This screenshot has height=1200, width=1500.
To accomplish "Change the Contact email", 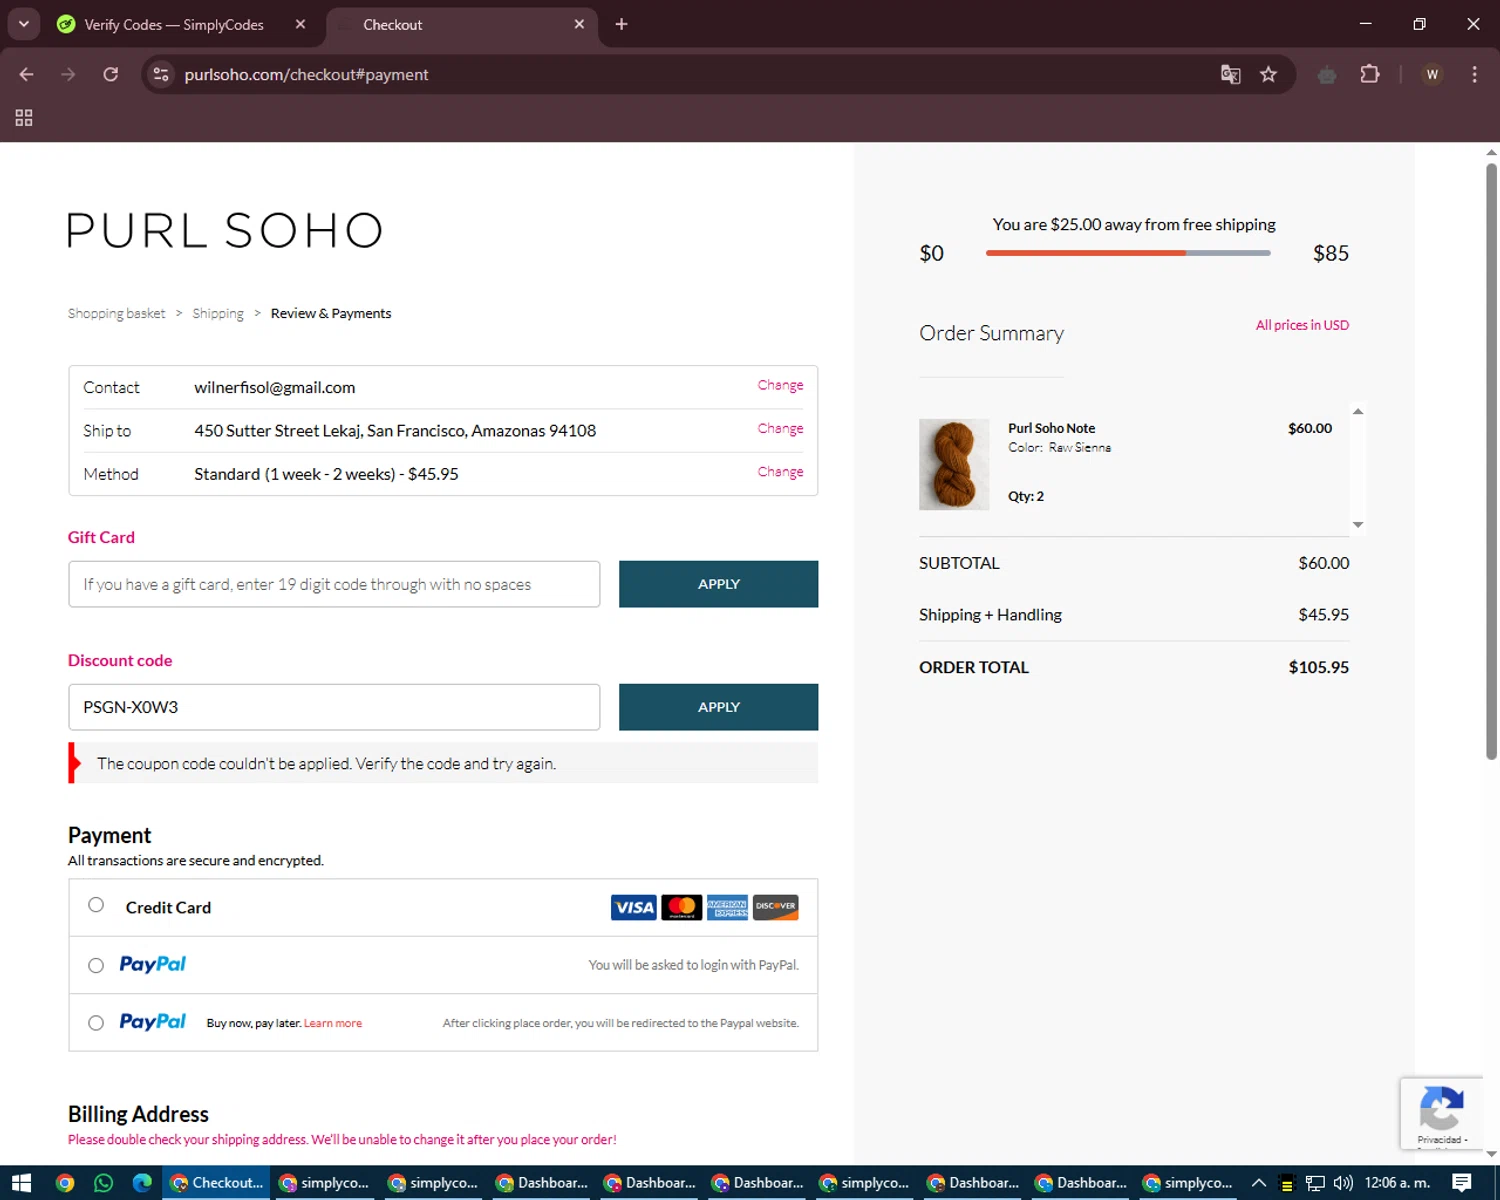I will tap(780, 385).
